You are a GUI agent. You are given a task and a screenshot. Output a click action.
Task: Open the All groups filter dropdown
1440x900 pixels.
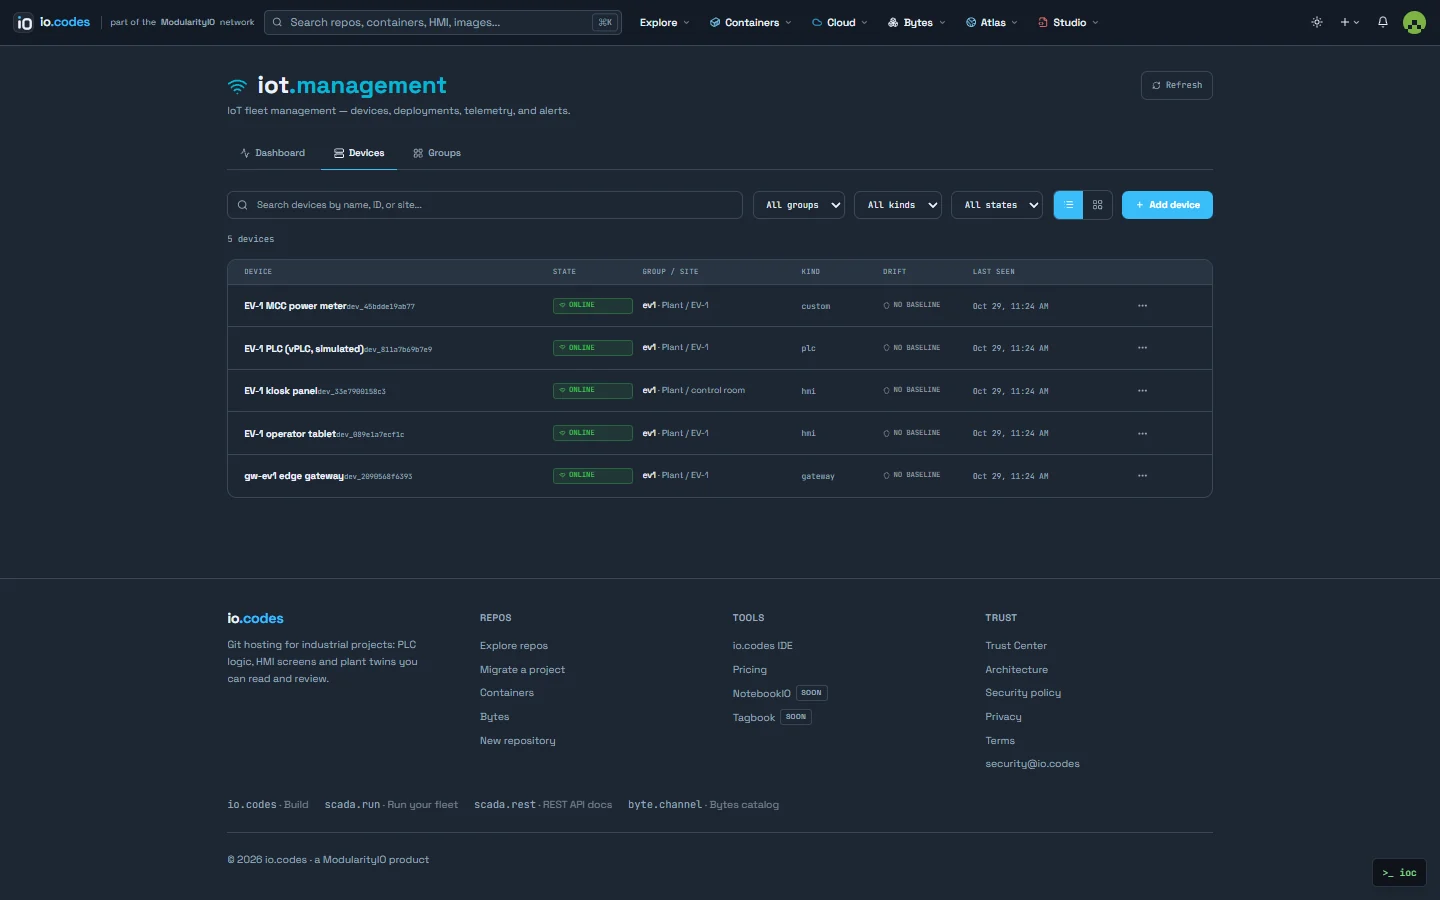point(799,205)
